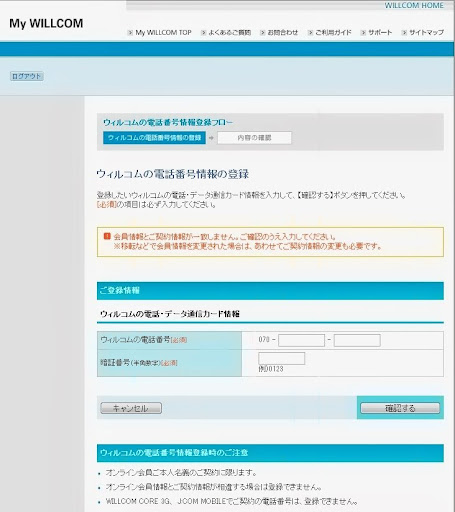Click the My WILLCOM logo

click(46, 23)
